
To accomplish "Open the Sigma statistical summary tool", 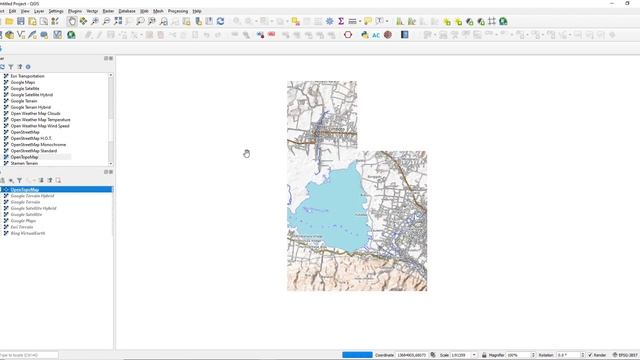I will click(x=341, y=21).
